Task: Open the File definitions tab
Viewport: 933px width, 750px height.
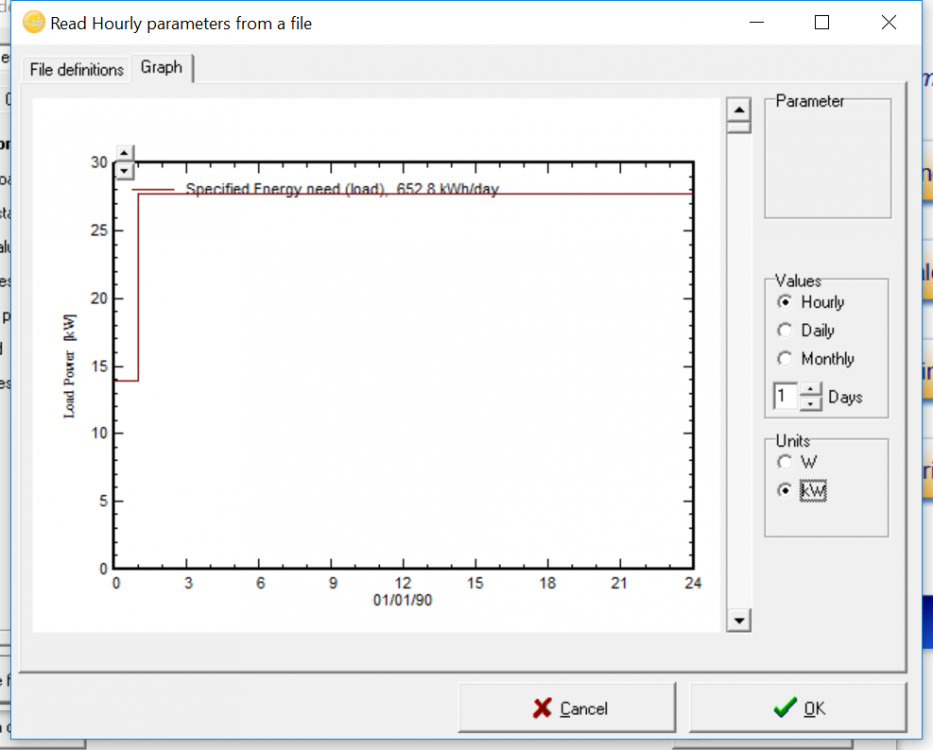Action: pos(77,69)
